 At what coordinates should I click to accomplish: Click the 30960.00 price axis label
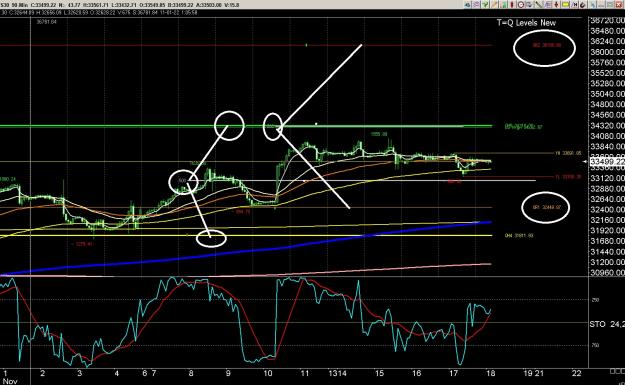[607, 273]
